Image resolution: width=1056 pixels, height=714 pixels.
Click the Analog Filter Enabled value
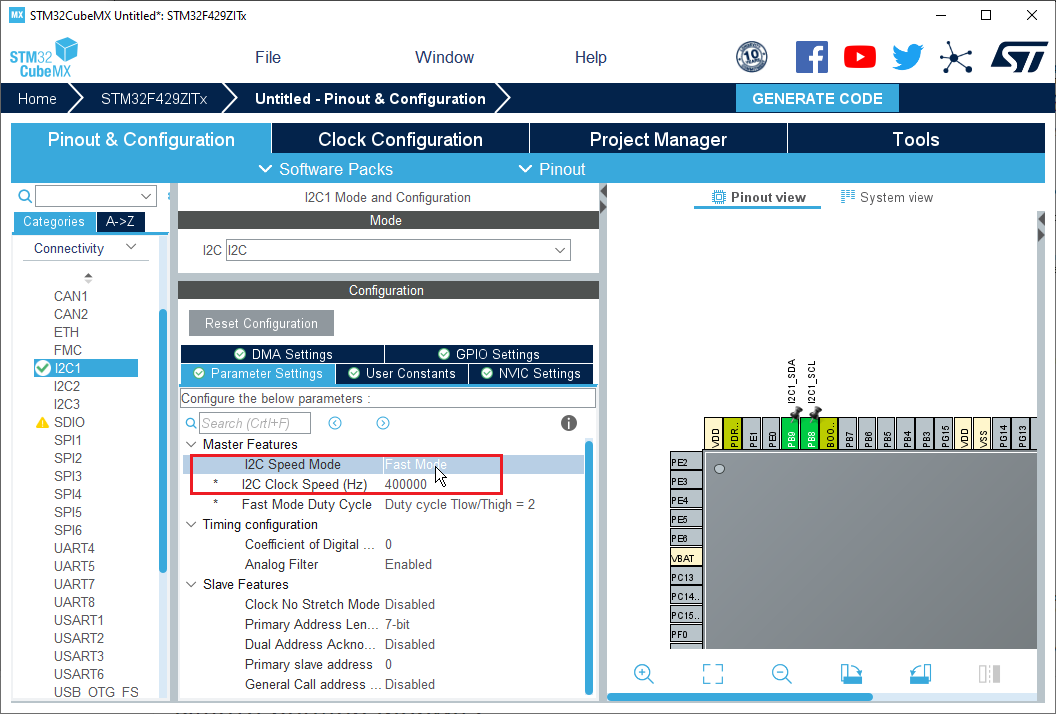[408, 564]
